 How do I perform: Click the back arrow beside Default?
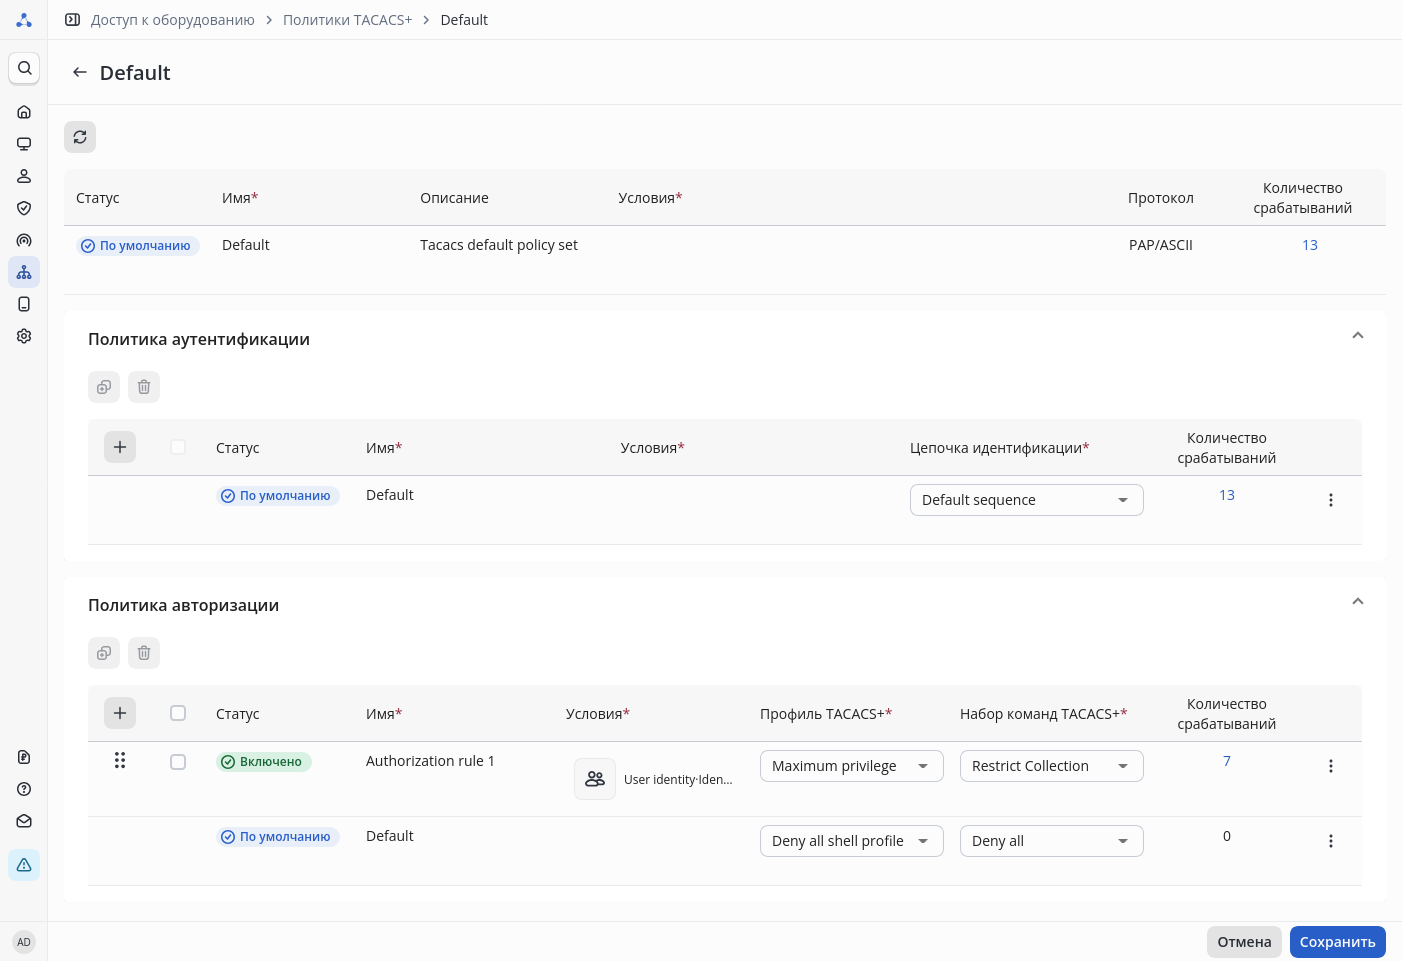pyautogui.click(x=80, y=73)
